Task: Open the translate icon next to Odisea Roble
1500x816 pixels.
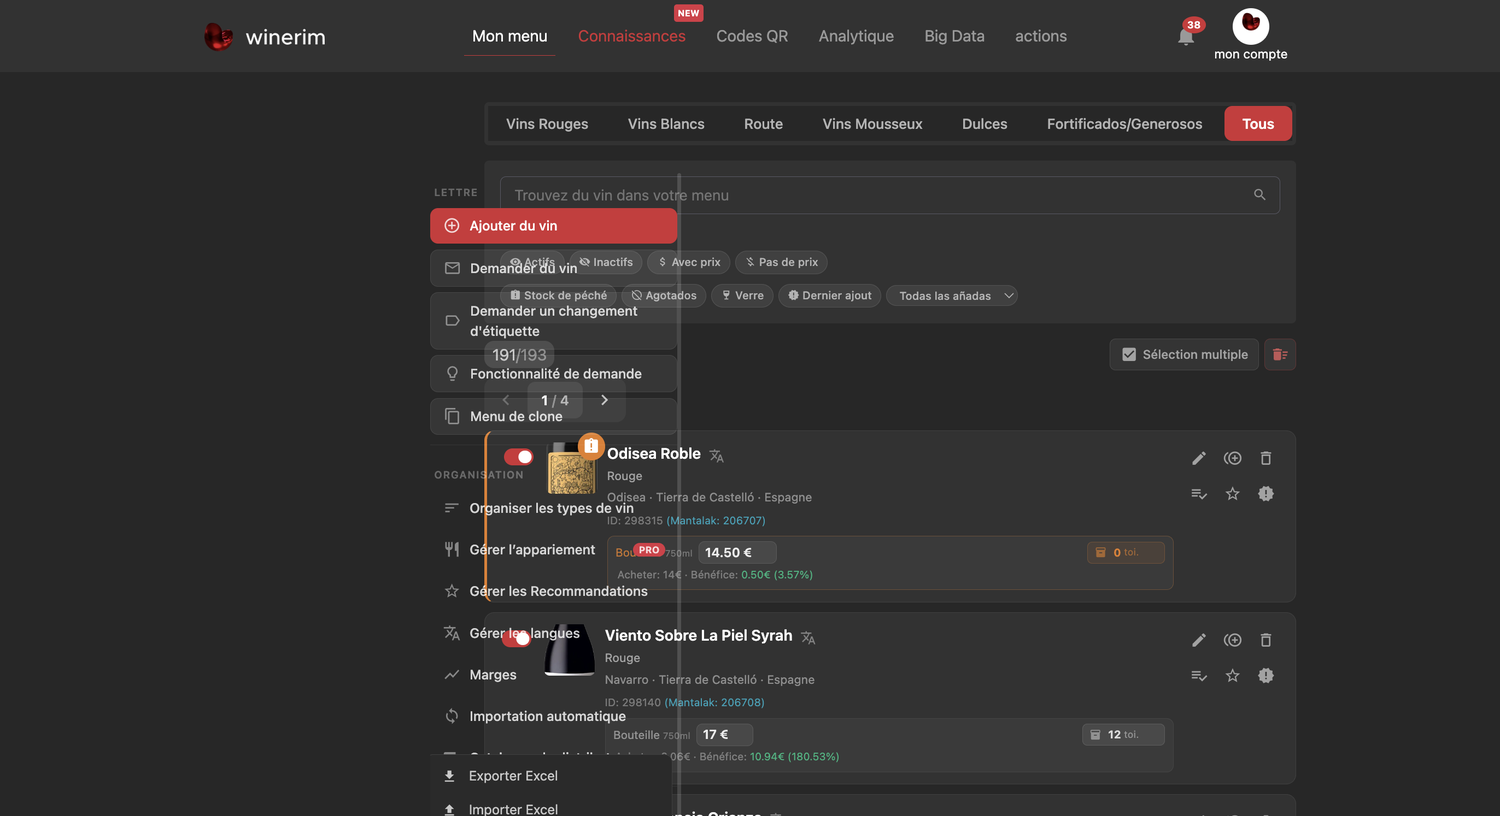Action: (717, 456)
